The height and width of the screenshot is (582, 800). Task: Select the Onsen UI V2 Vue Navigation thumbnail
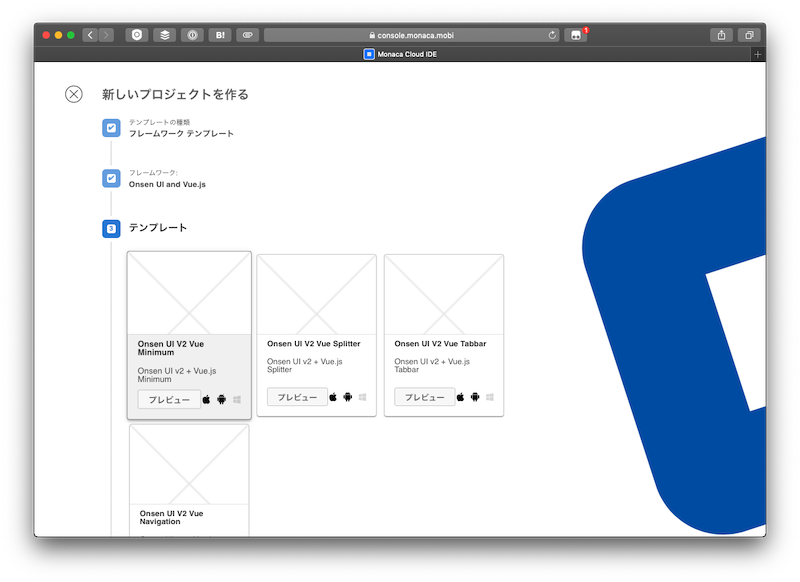(189, 465)
